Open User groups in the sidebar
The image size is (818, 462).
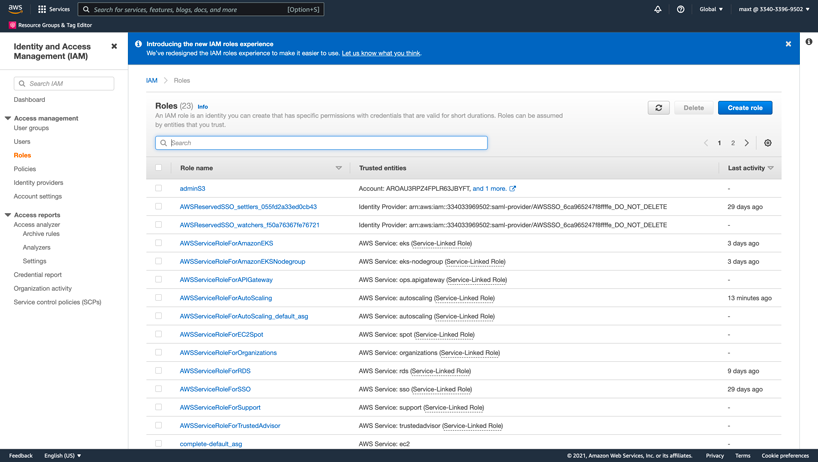click(x=31, y=128)
